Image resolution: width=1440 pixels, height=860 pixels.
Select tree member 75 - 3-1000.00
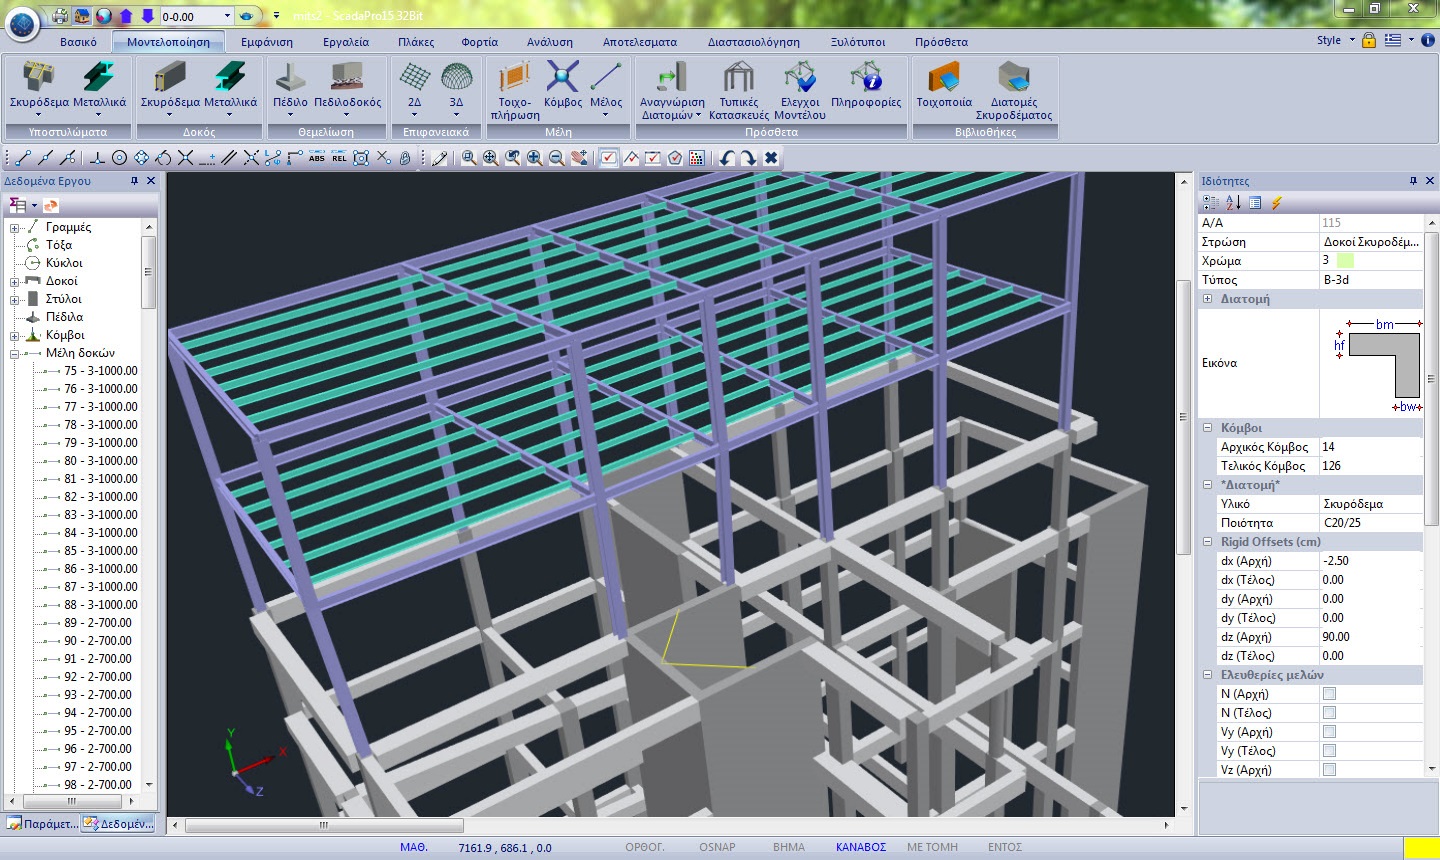click(101, 371)
